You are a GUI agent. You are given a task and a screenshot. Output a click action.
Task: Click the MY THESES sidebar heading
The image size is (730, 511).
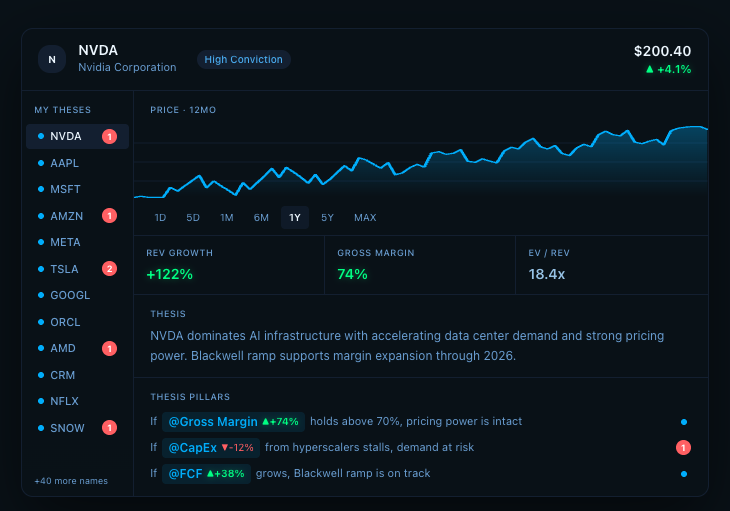tap(62, 110)
